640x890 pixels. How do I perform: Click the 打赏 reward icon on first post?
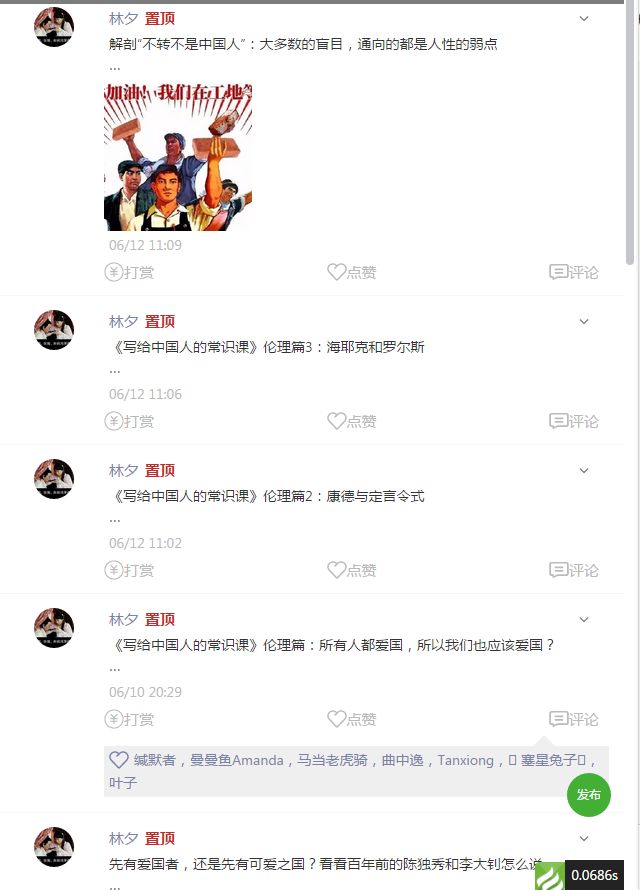tap(129, 272)
